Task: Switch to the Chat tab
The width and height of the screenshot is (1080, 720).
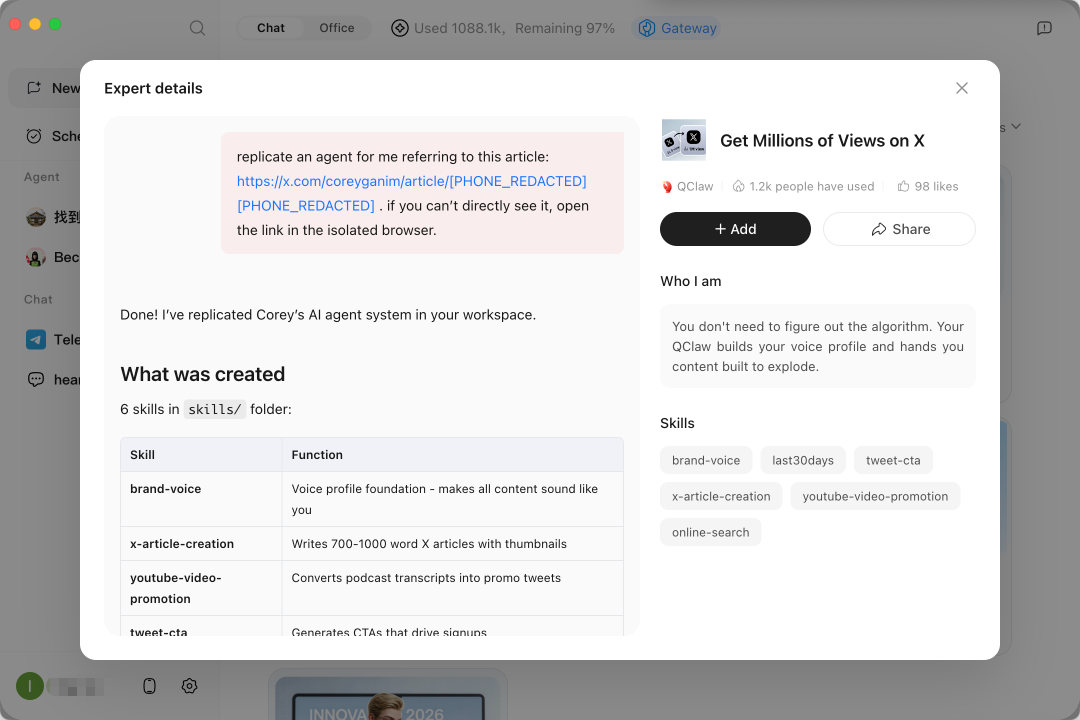Action: [x=271, y=28]
